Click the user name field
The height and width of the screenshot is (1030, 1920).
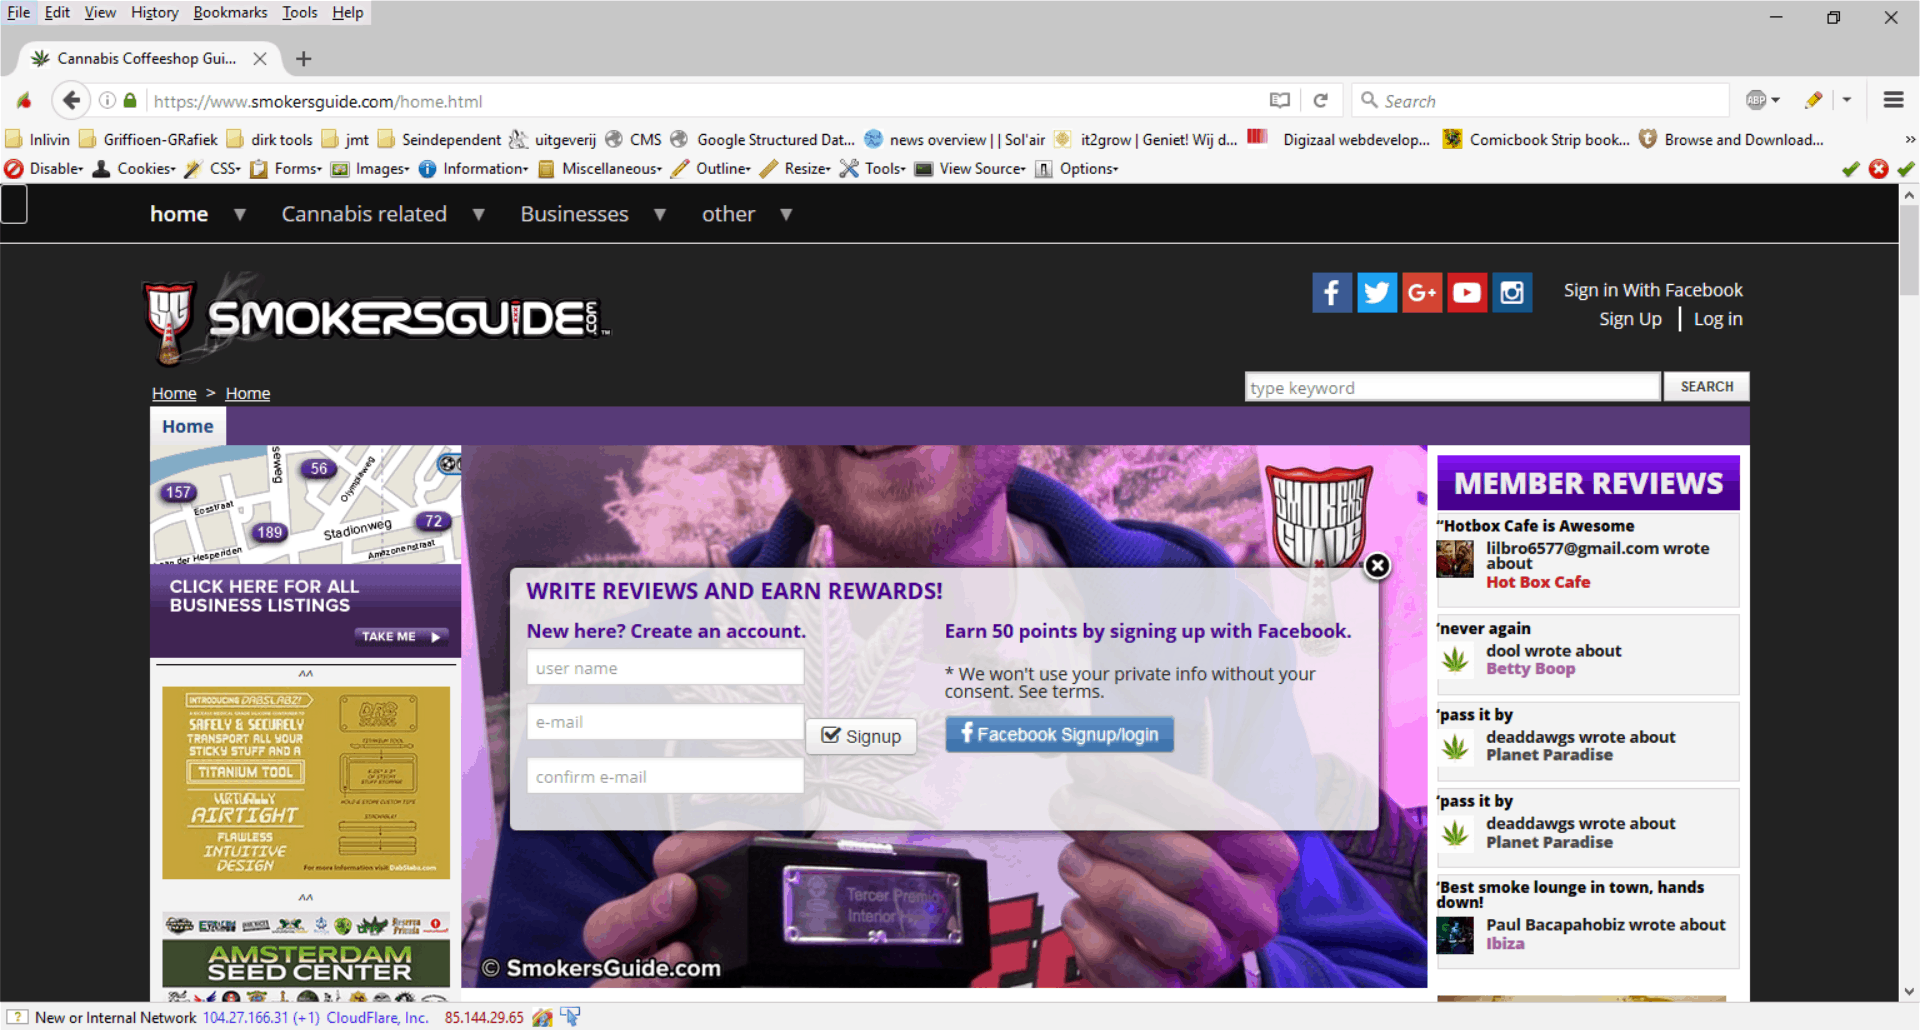coord(665,668)
